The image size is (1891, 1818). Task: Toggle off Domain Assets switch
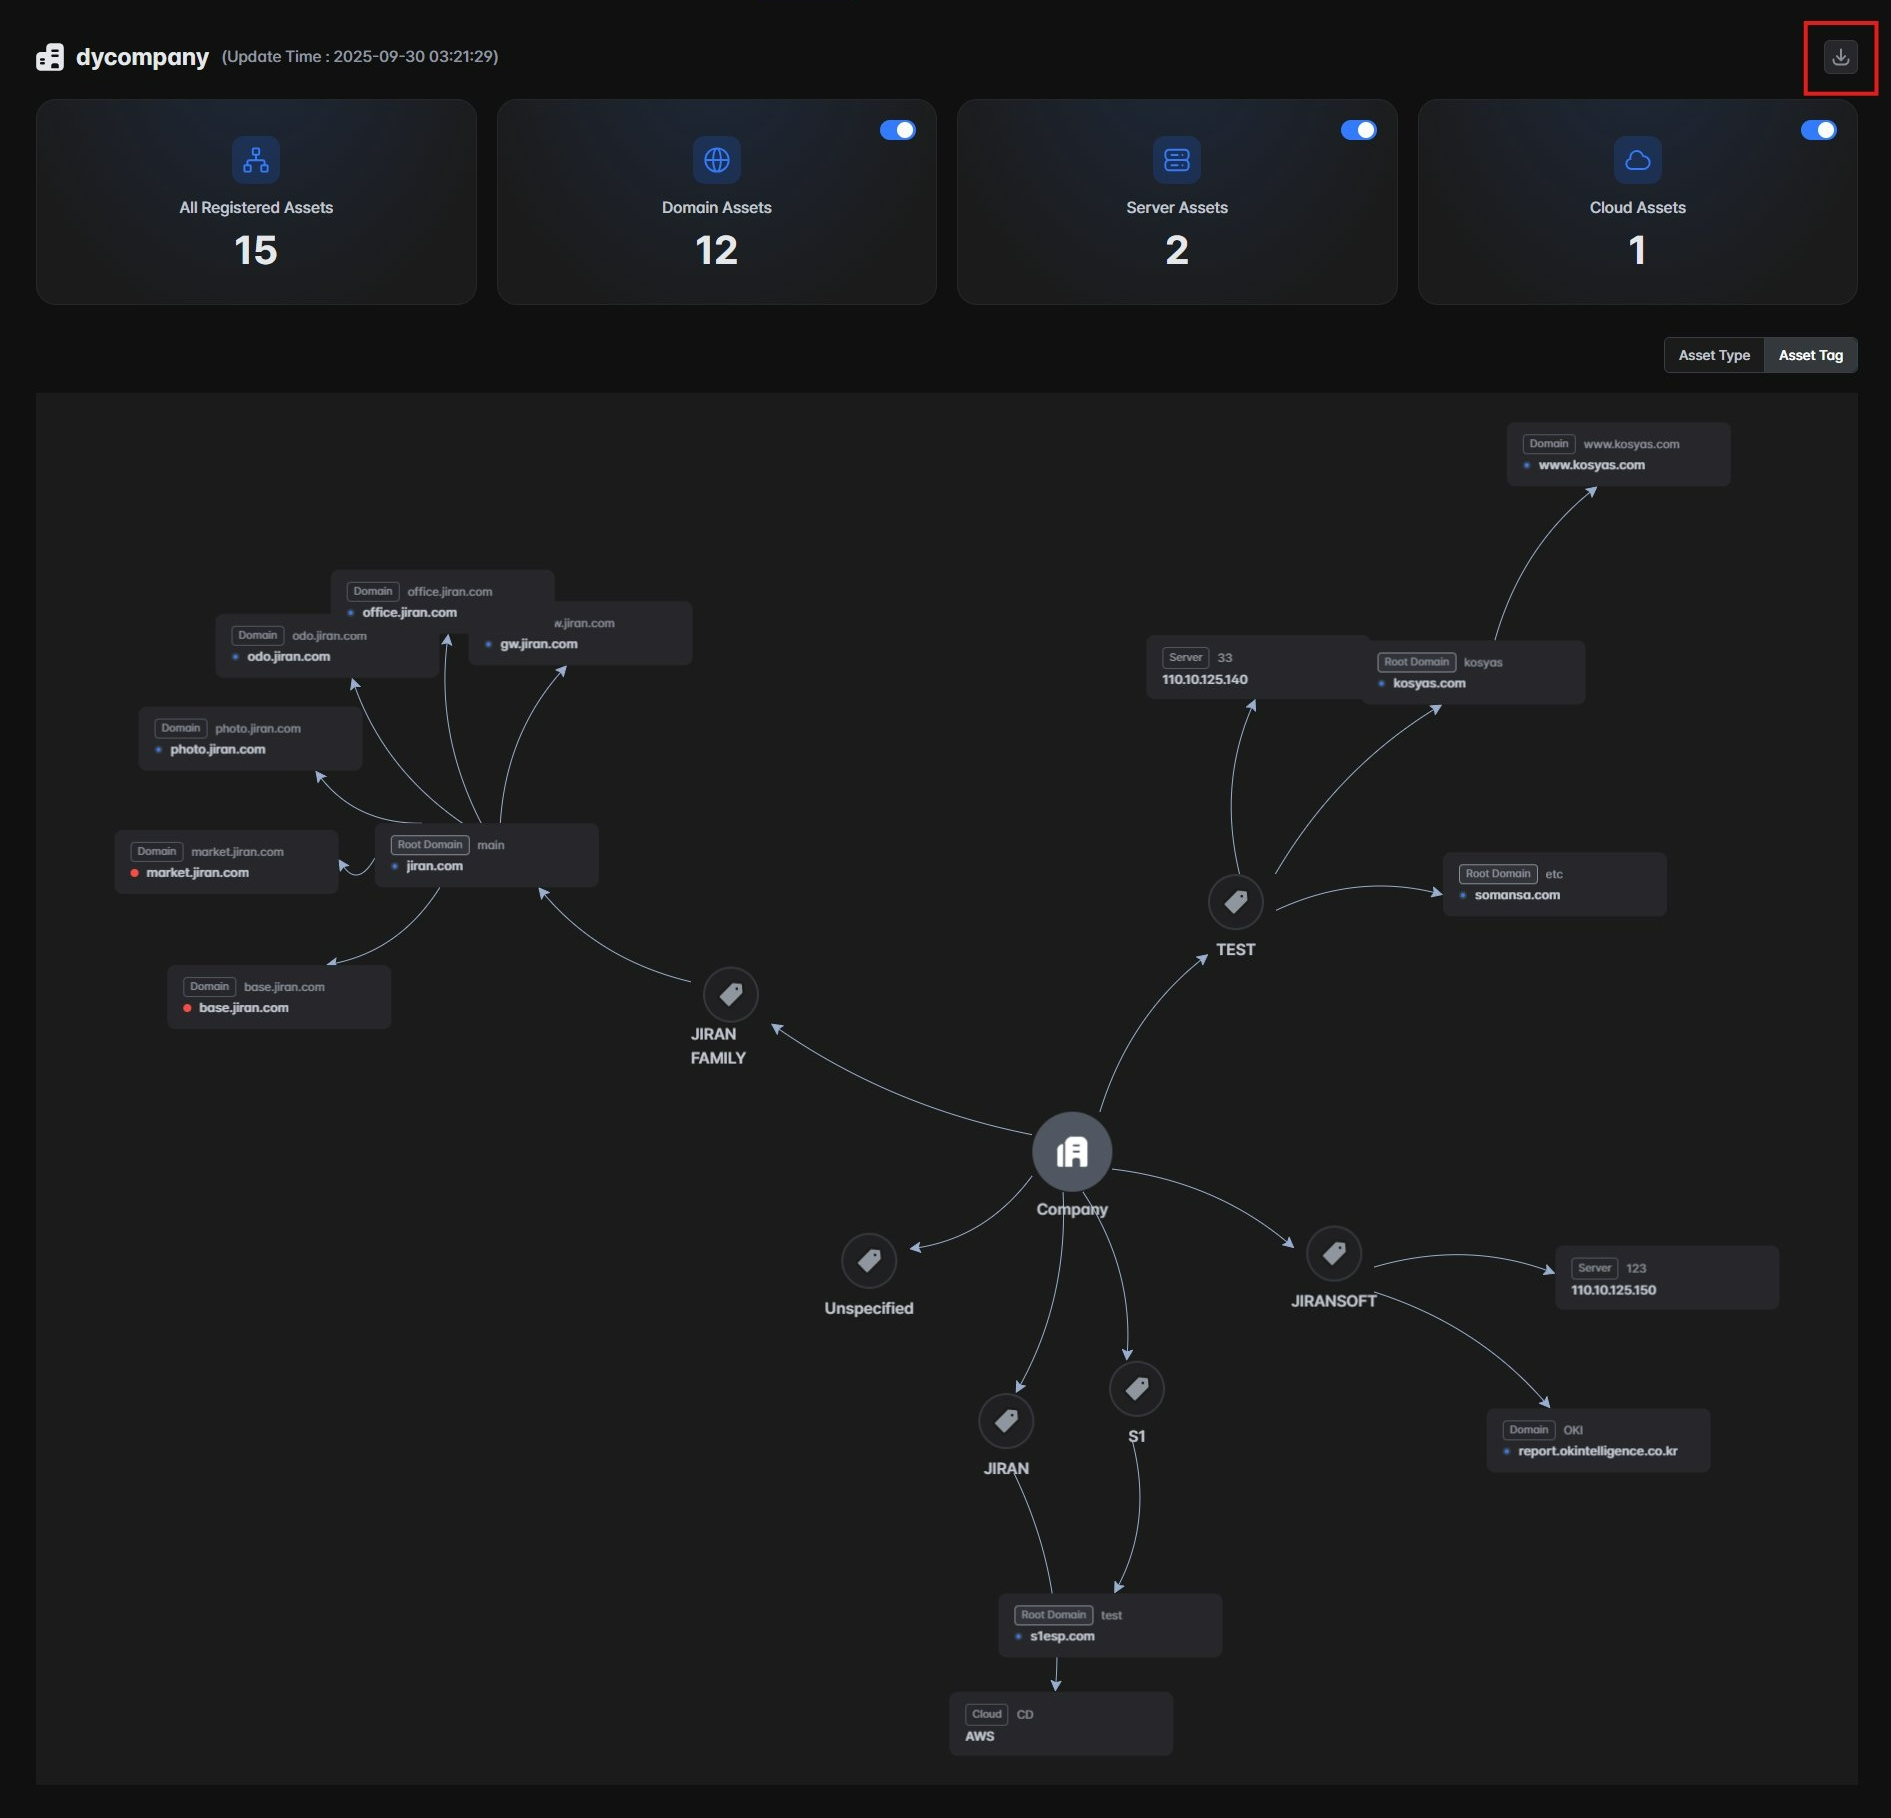(x=897, y=130)
